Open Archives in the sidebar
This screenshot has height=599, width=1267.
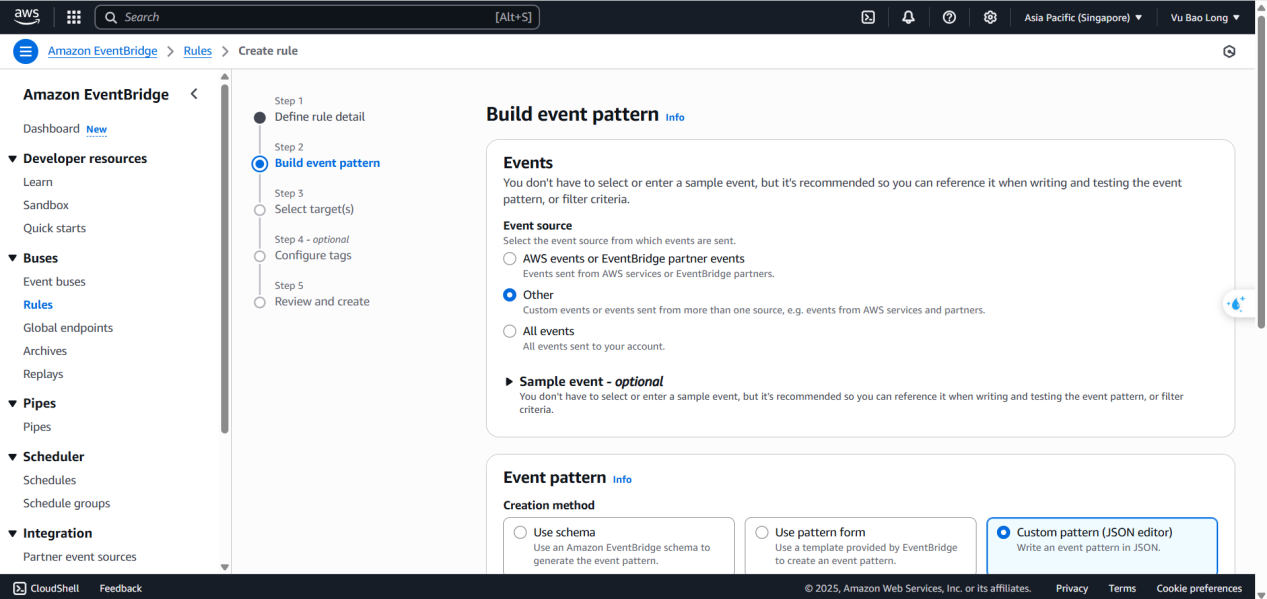(x=45, y=351)
